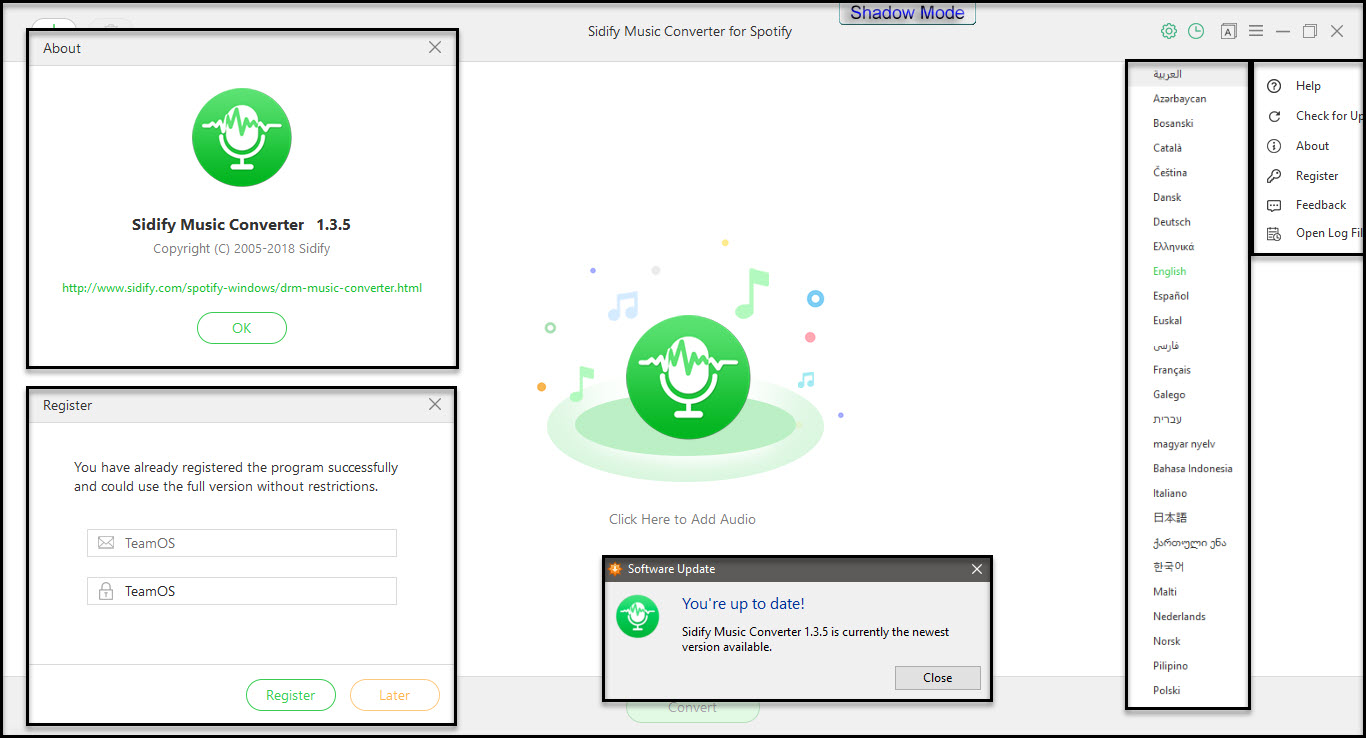Close the About dialog with X
Screen dimensions: 1366x738
tap(435, 47)
